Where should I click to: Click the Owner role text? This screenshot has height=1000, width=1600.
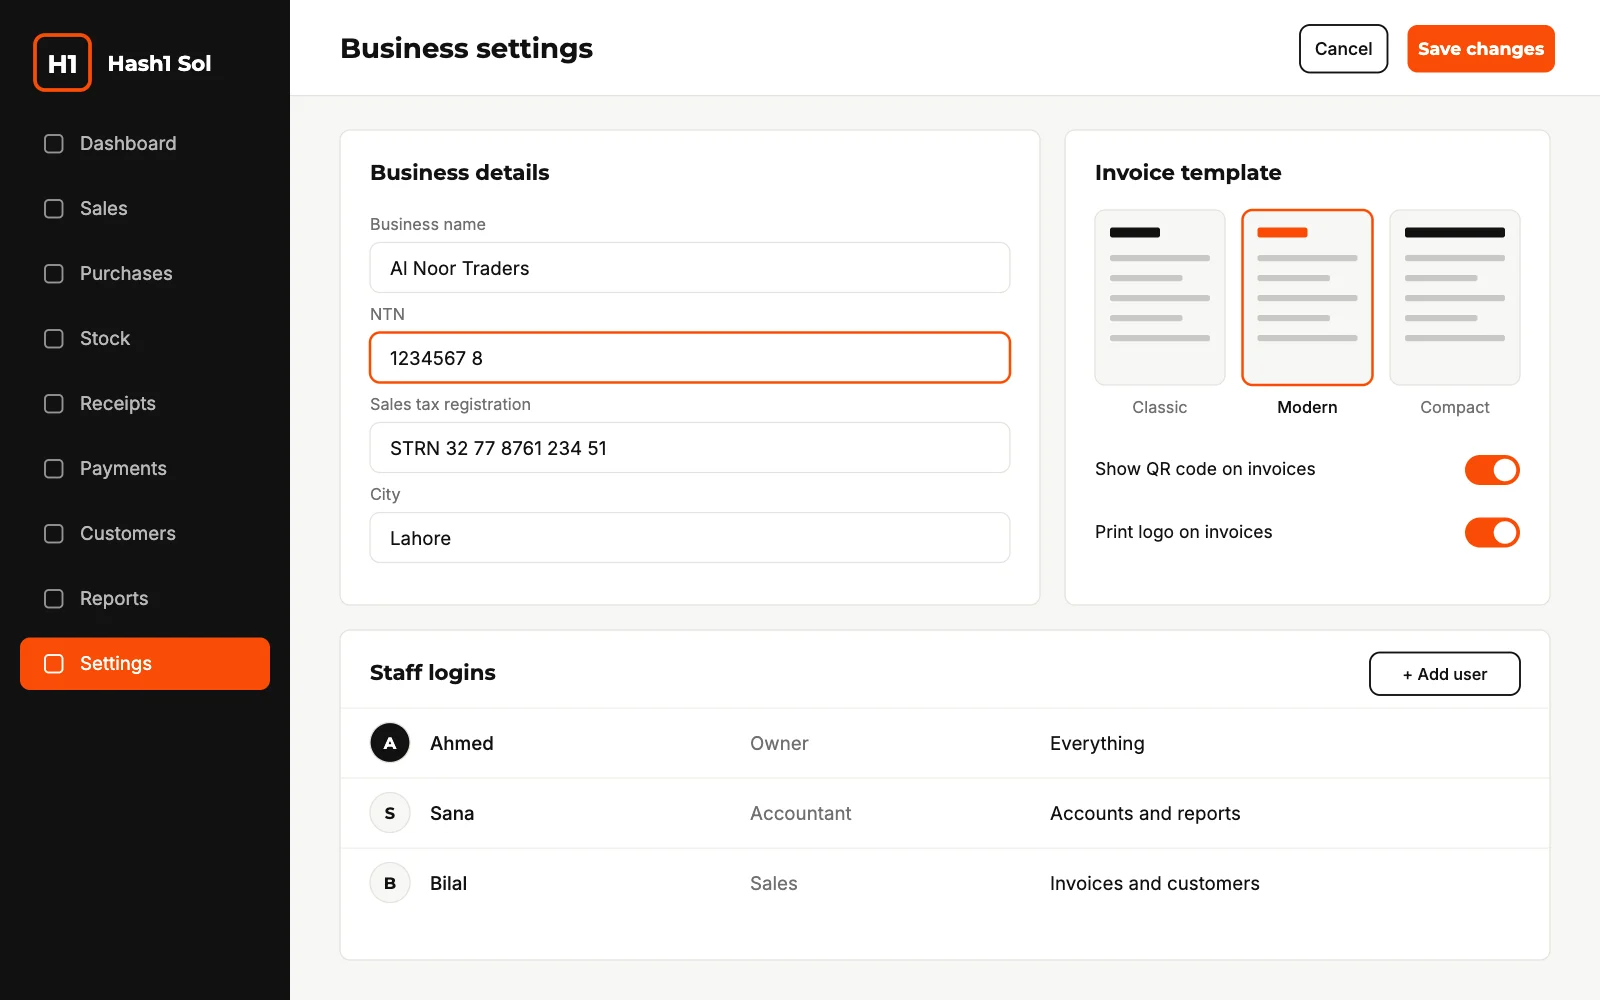click(x=779, y=743)
